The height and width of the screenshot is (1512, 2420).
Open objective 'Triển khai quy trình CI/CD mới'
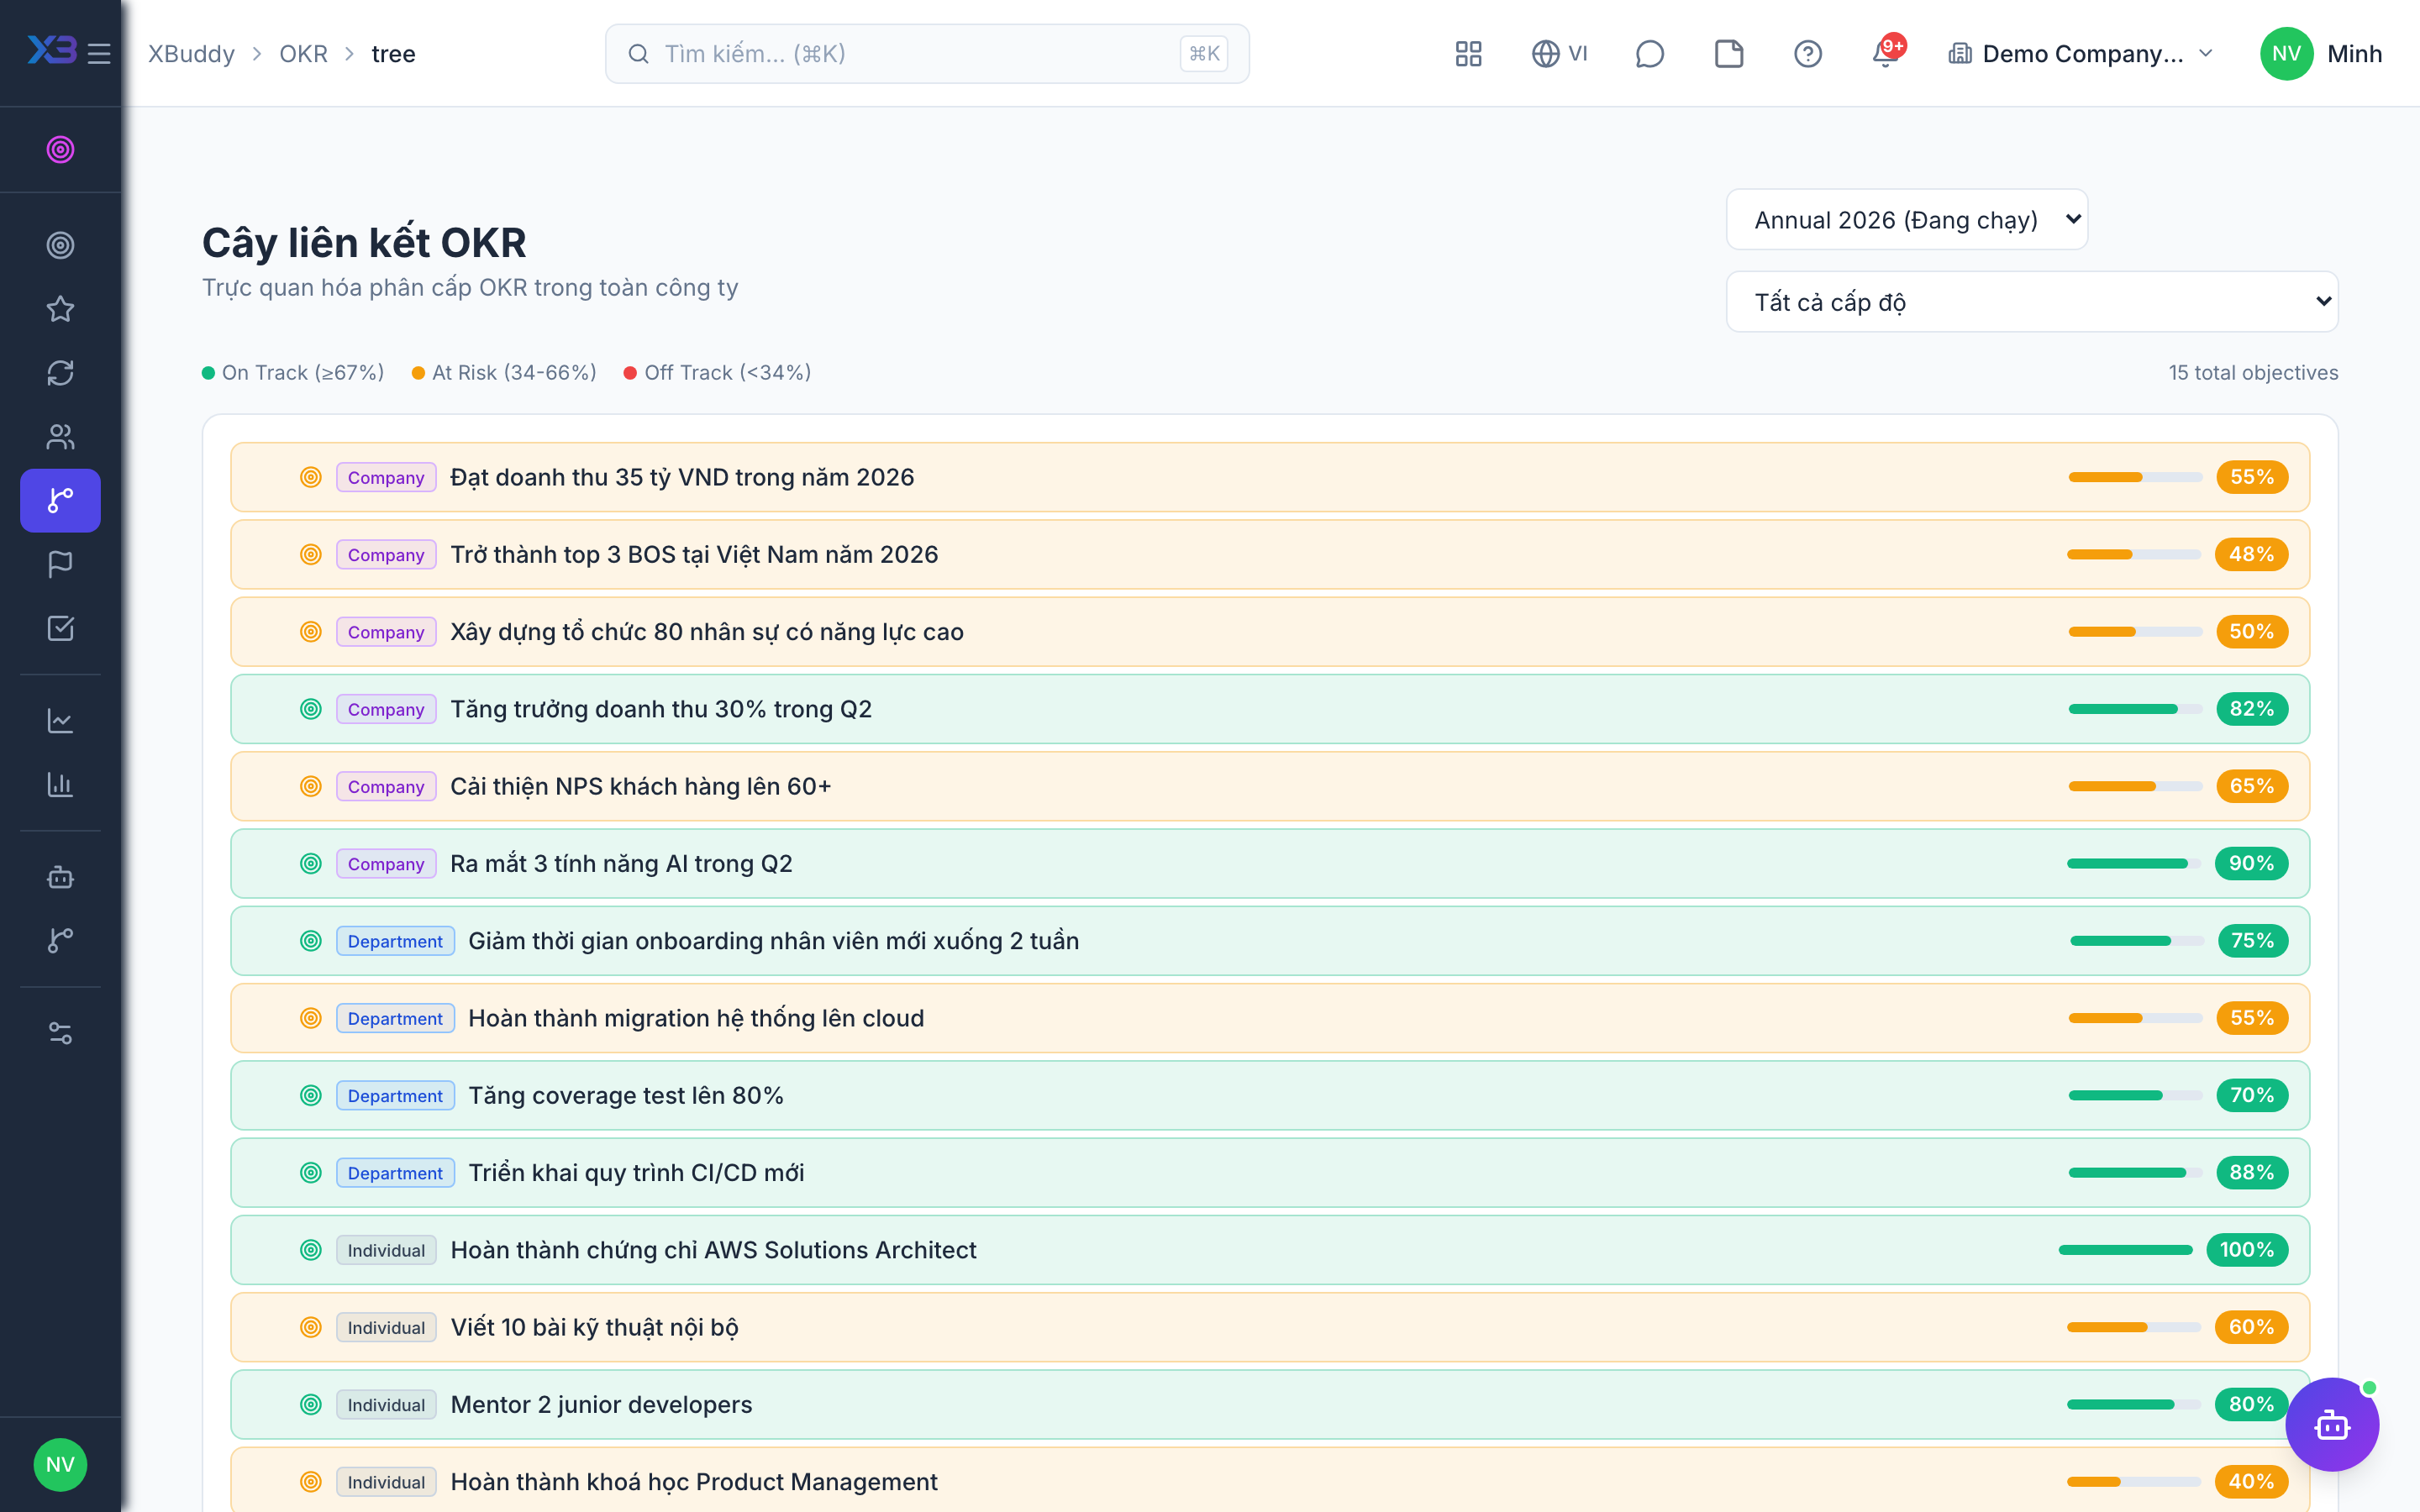coord(1270,1172)
